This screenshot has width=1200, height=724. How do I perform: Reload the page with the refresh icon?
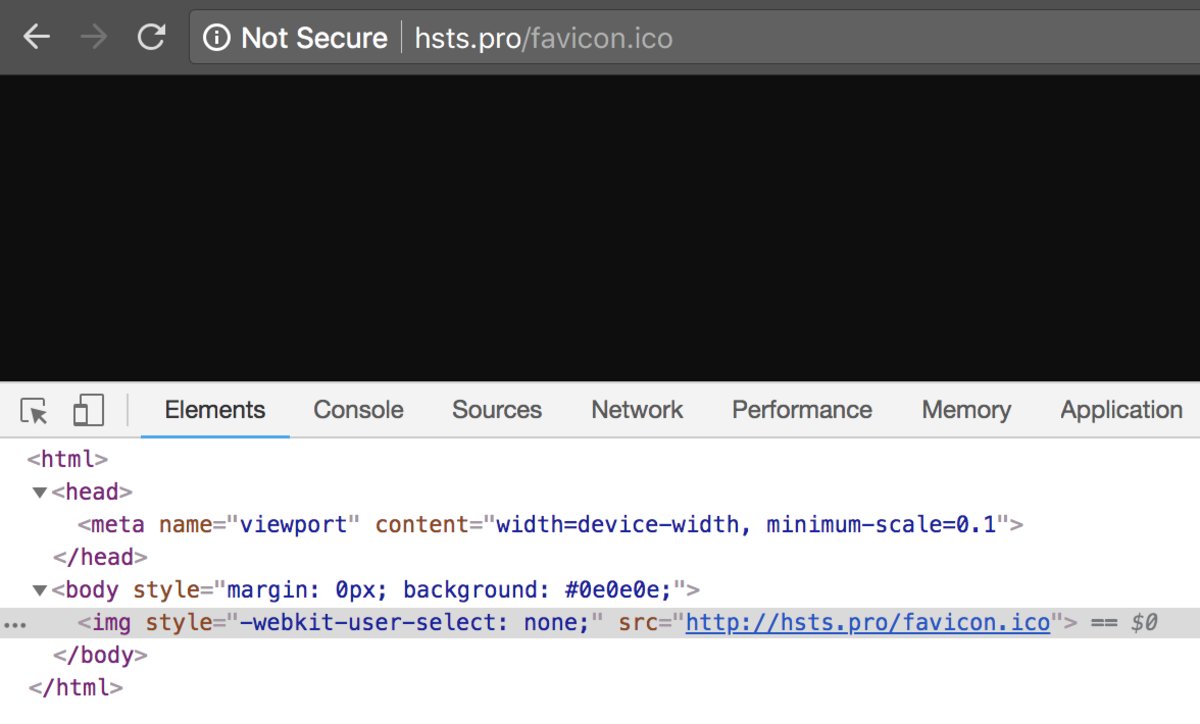[x=151, y=38]
